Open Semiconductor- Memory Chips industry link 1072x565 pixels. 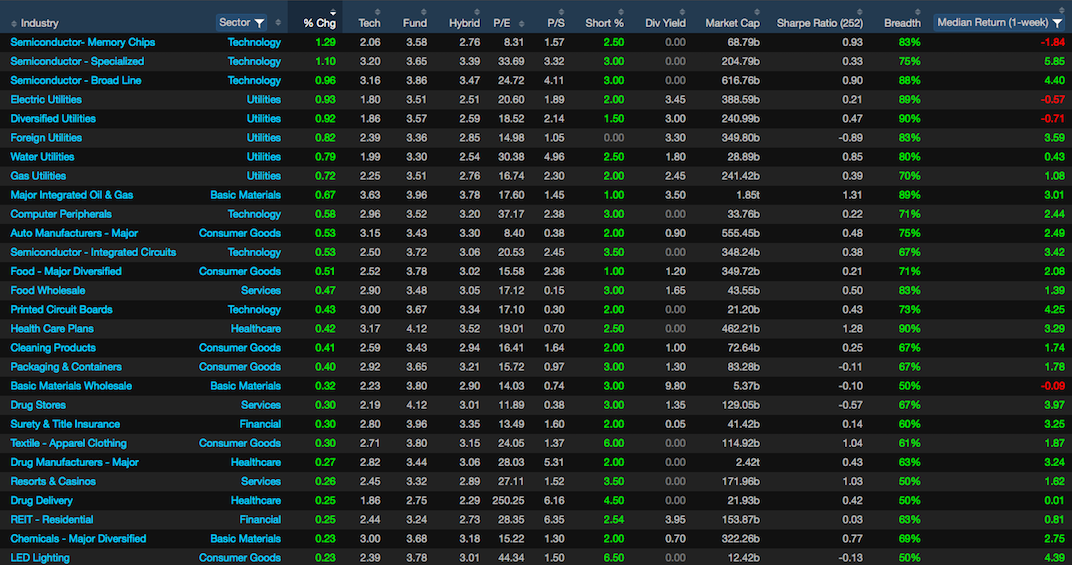83,42
